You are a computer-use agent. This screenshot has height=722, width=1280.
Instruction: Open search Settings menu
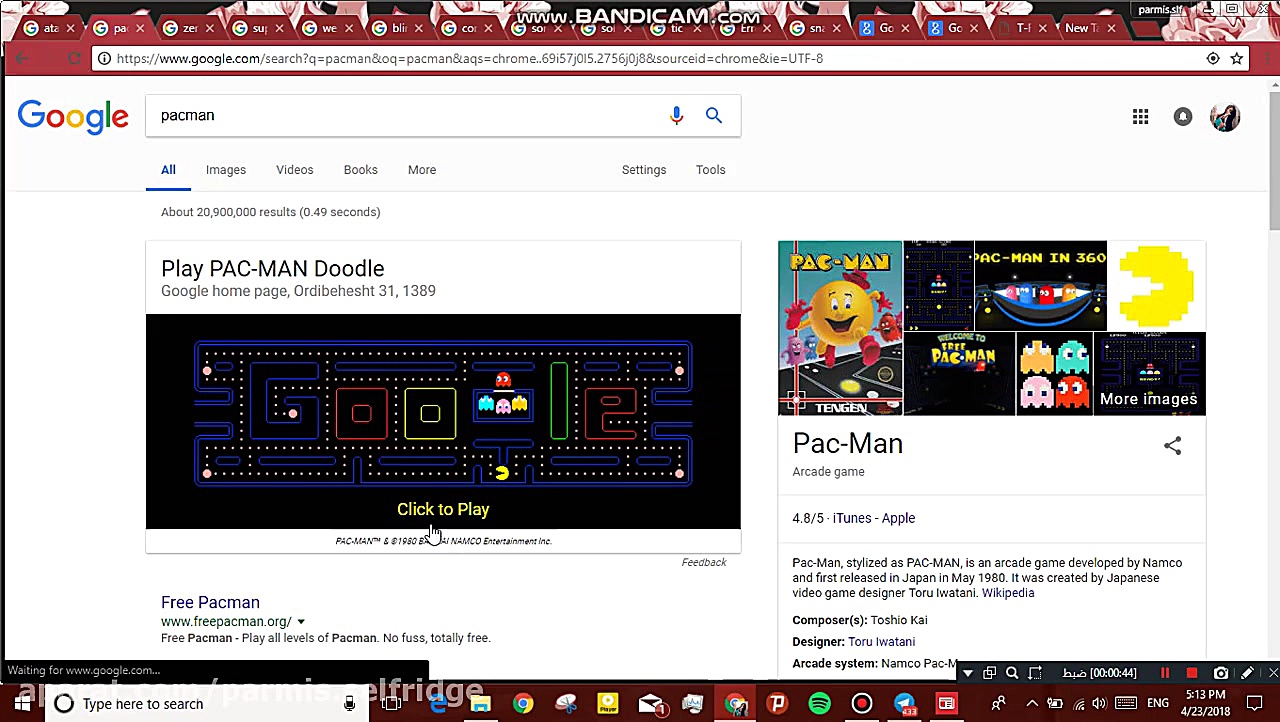[644, 170]
